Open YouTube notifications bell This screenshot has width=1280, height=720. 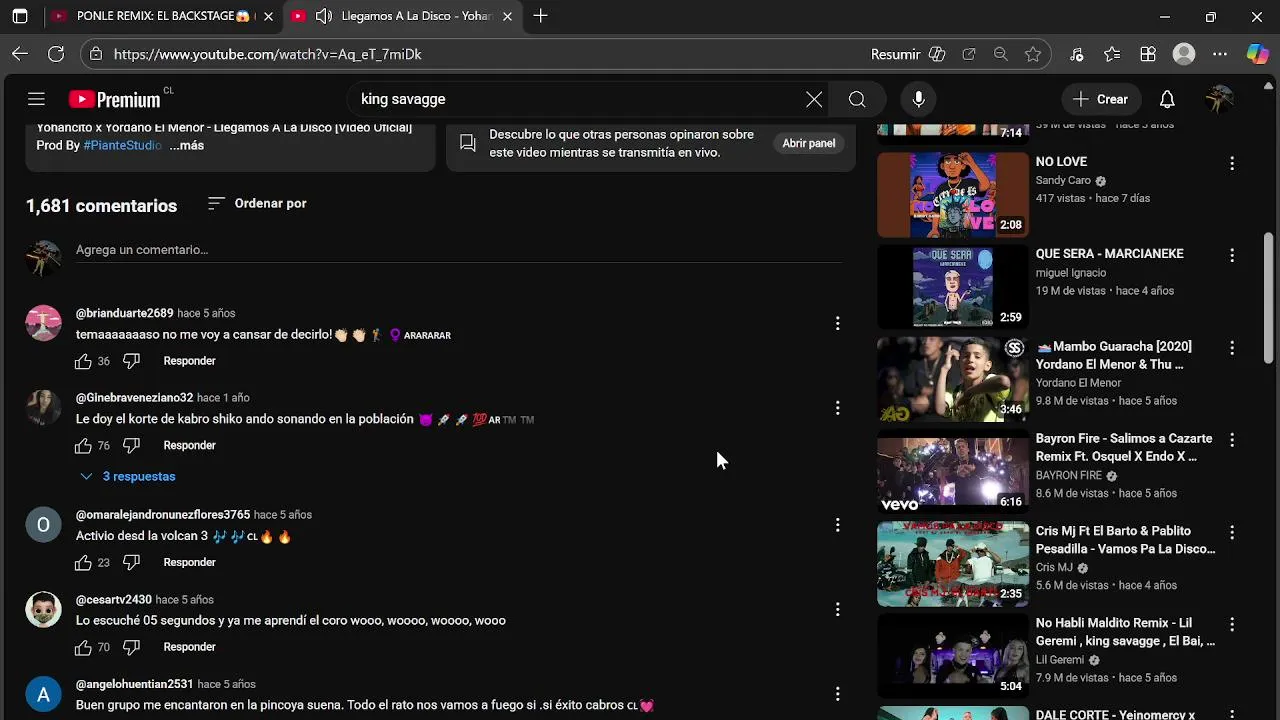pos(1167,99)
